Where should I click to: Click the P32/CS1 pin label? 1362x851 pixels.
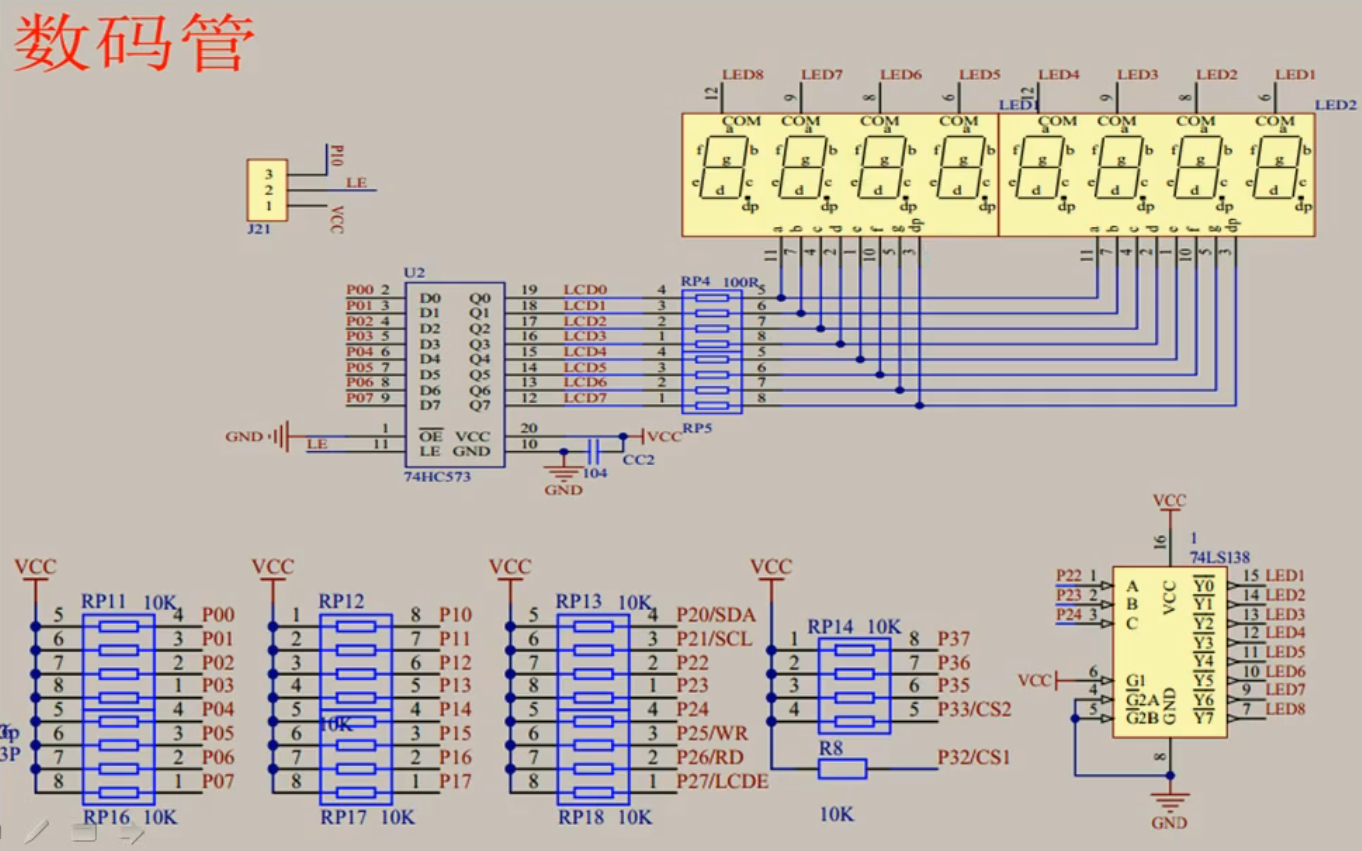coord(975,757)
